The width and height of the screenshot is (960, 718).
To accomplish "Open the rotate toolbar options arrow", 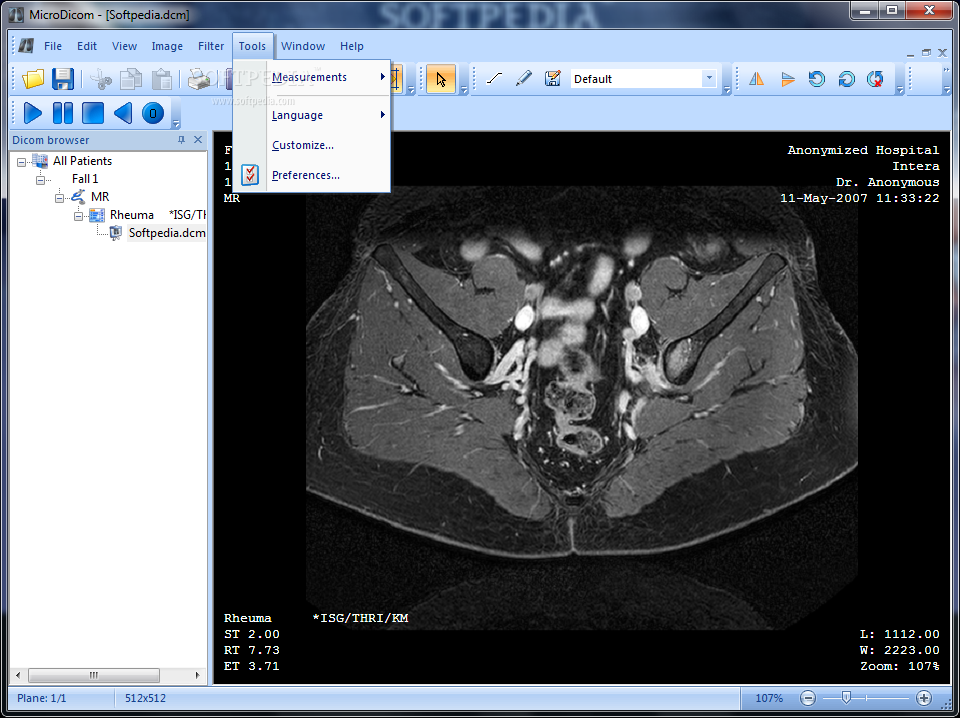I will (900, 89).
